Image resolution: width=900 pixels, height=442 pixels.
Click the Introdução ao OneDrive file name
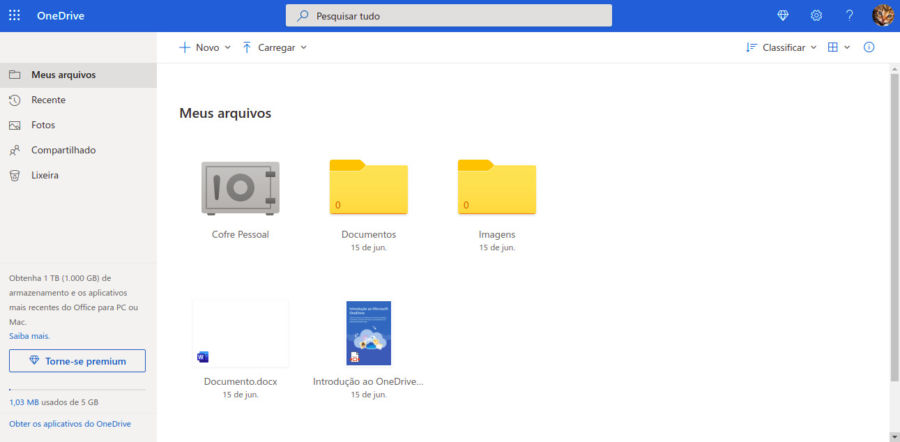(x=368, y=381)
